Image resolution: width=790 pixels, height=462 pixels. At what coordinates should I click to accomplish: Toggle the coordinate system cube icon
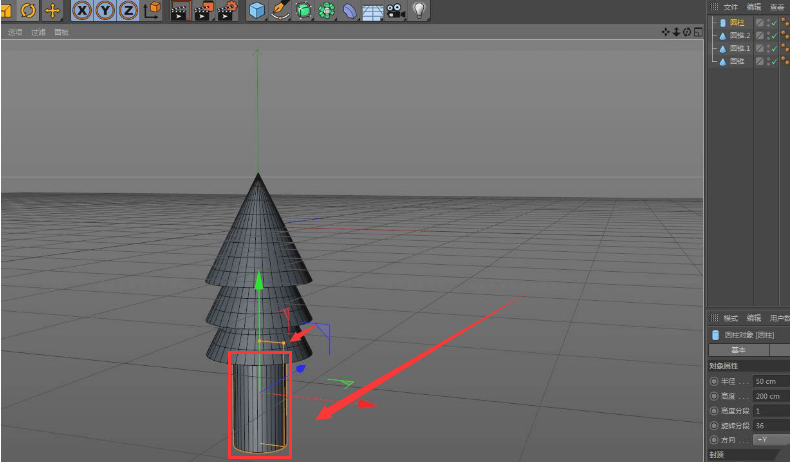(x=152, y=10)
